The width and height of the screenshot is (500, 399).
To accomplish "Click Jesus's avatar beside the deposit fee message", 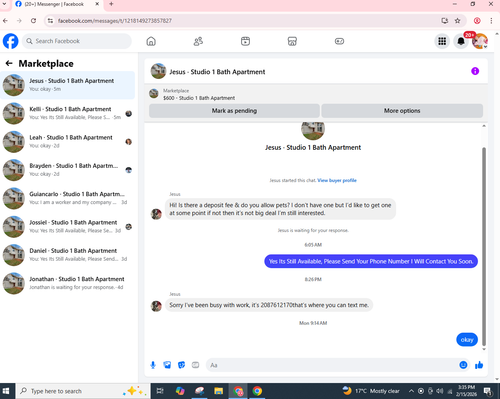I will point(156,214).
